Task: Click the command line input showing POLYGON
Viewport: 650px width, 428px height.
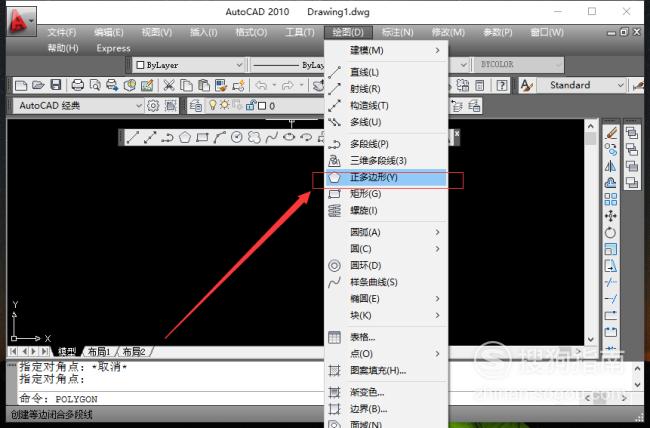Action: (x=170, y=399)
